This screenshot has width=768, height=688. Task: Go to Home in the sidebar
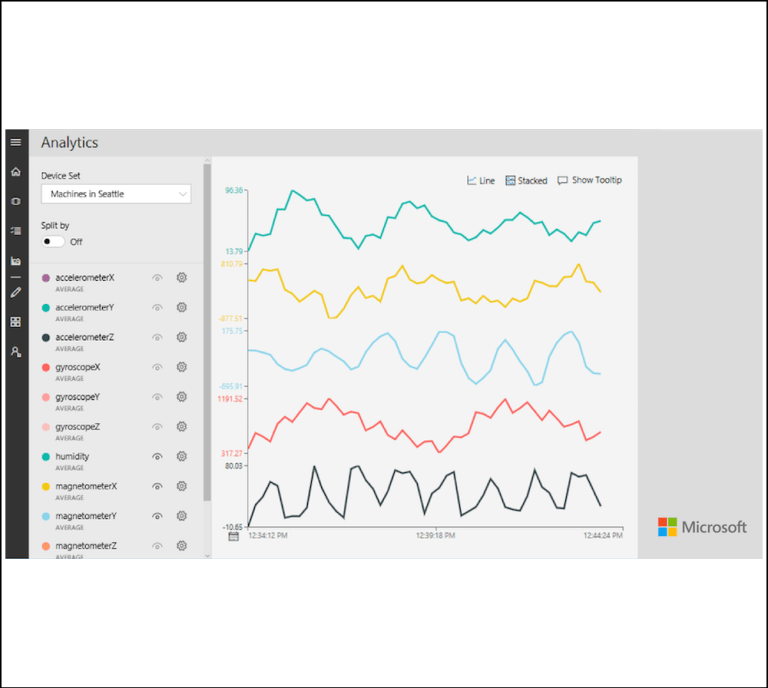pos(16,172)
